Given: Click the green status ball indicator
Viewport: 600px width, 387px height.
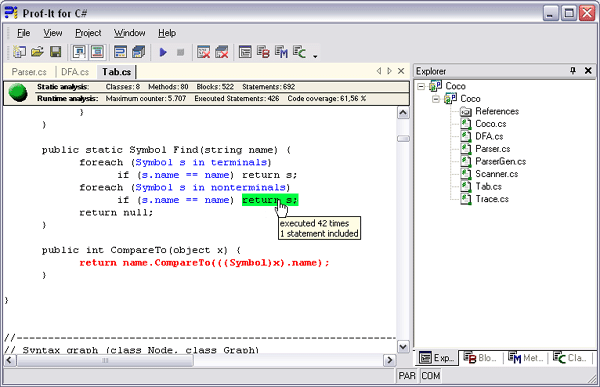Looking at the screenshot, I should 18,93.
